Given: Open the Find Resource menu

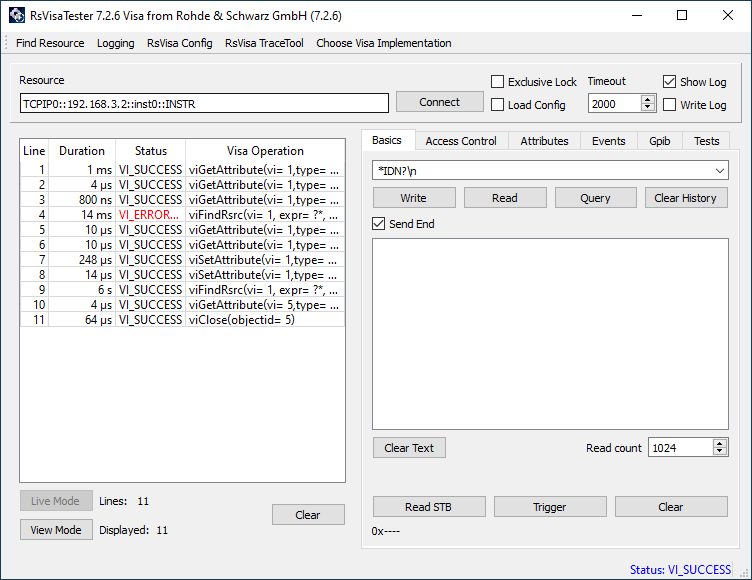Looking at the screenshot, I should [50, 43].
